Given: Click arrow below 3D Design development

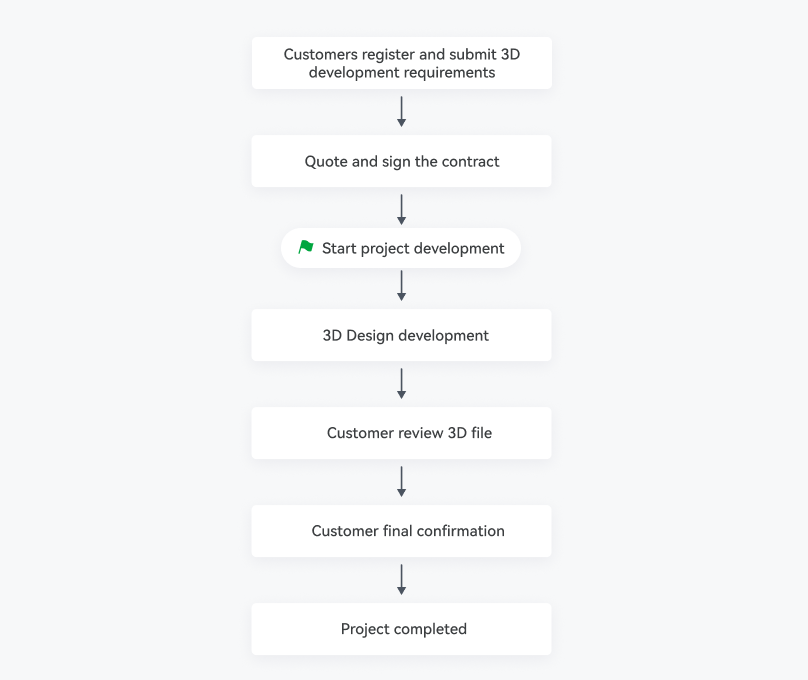Looking at the screenshot, I should [401, 384].
